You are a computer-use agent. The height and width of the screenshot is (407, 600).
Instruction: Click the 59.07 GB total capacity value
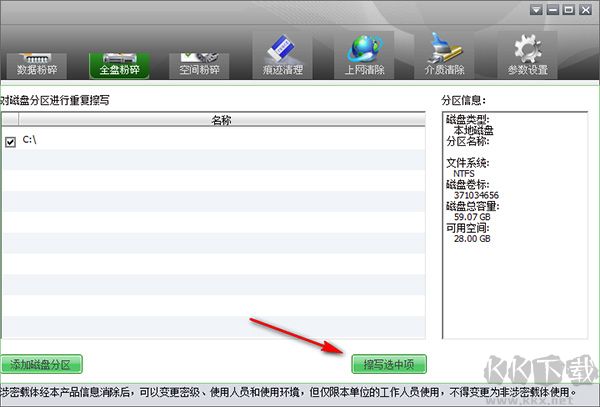472,217
